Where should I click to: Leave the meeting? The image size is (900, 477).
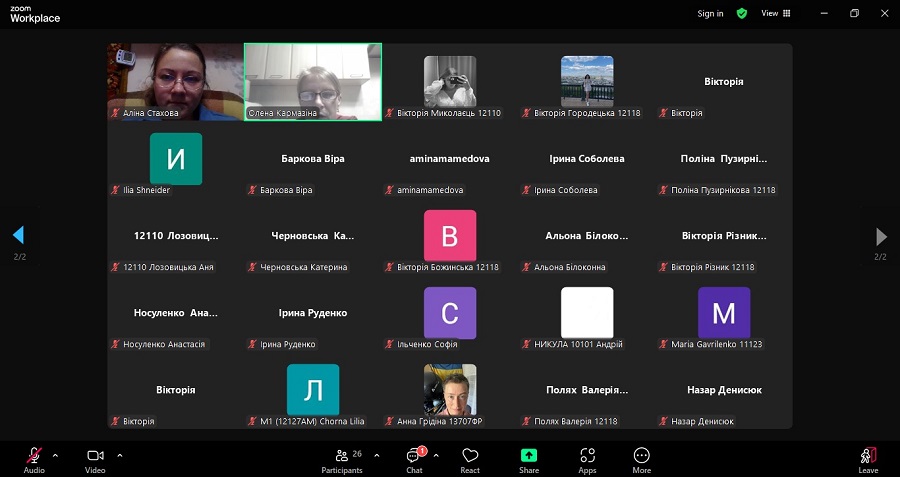868,459
